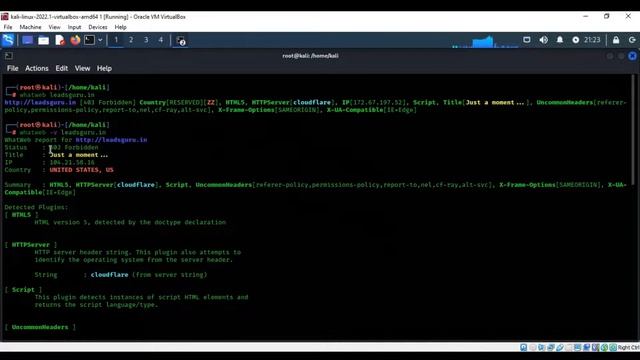Switch to workspace 2

[131, 40]
